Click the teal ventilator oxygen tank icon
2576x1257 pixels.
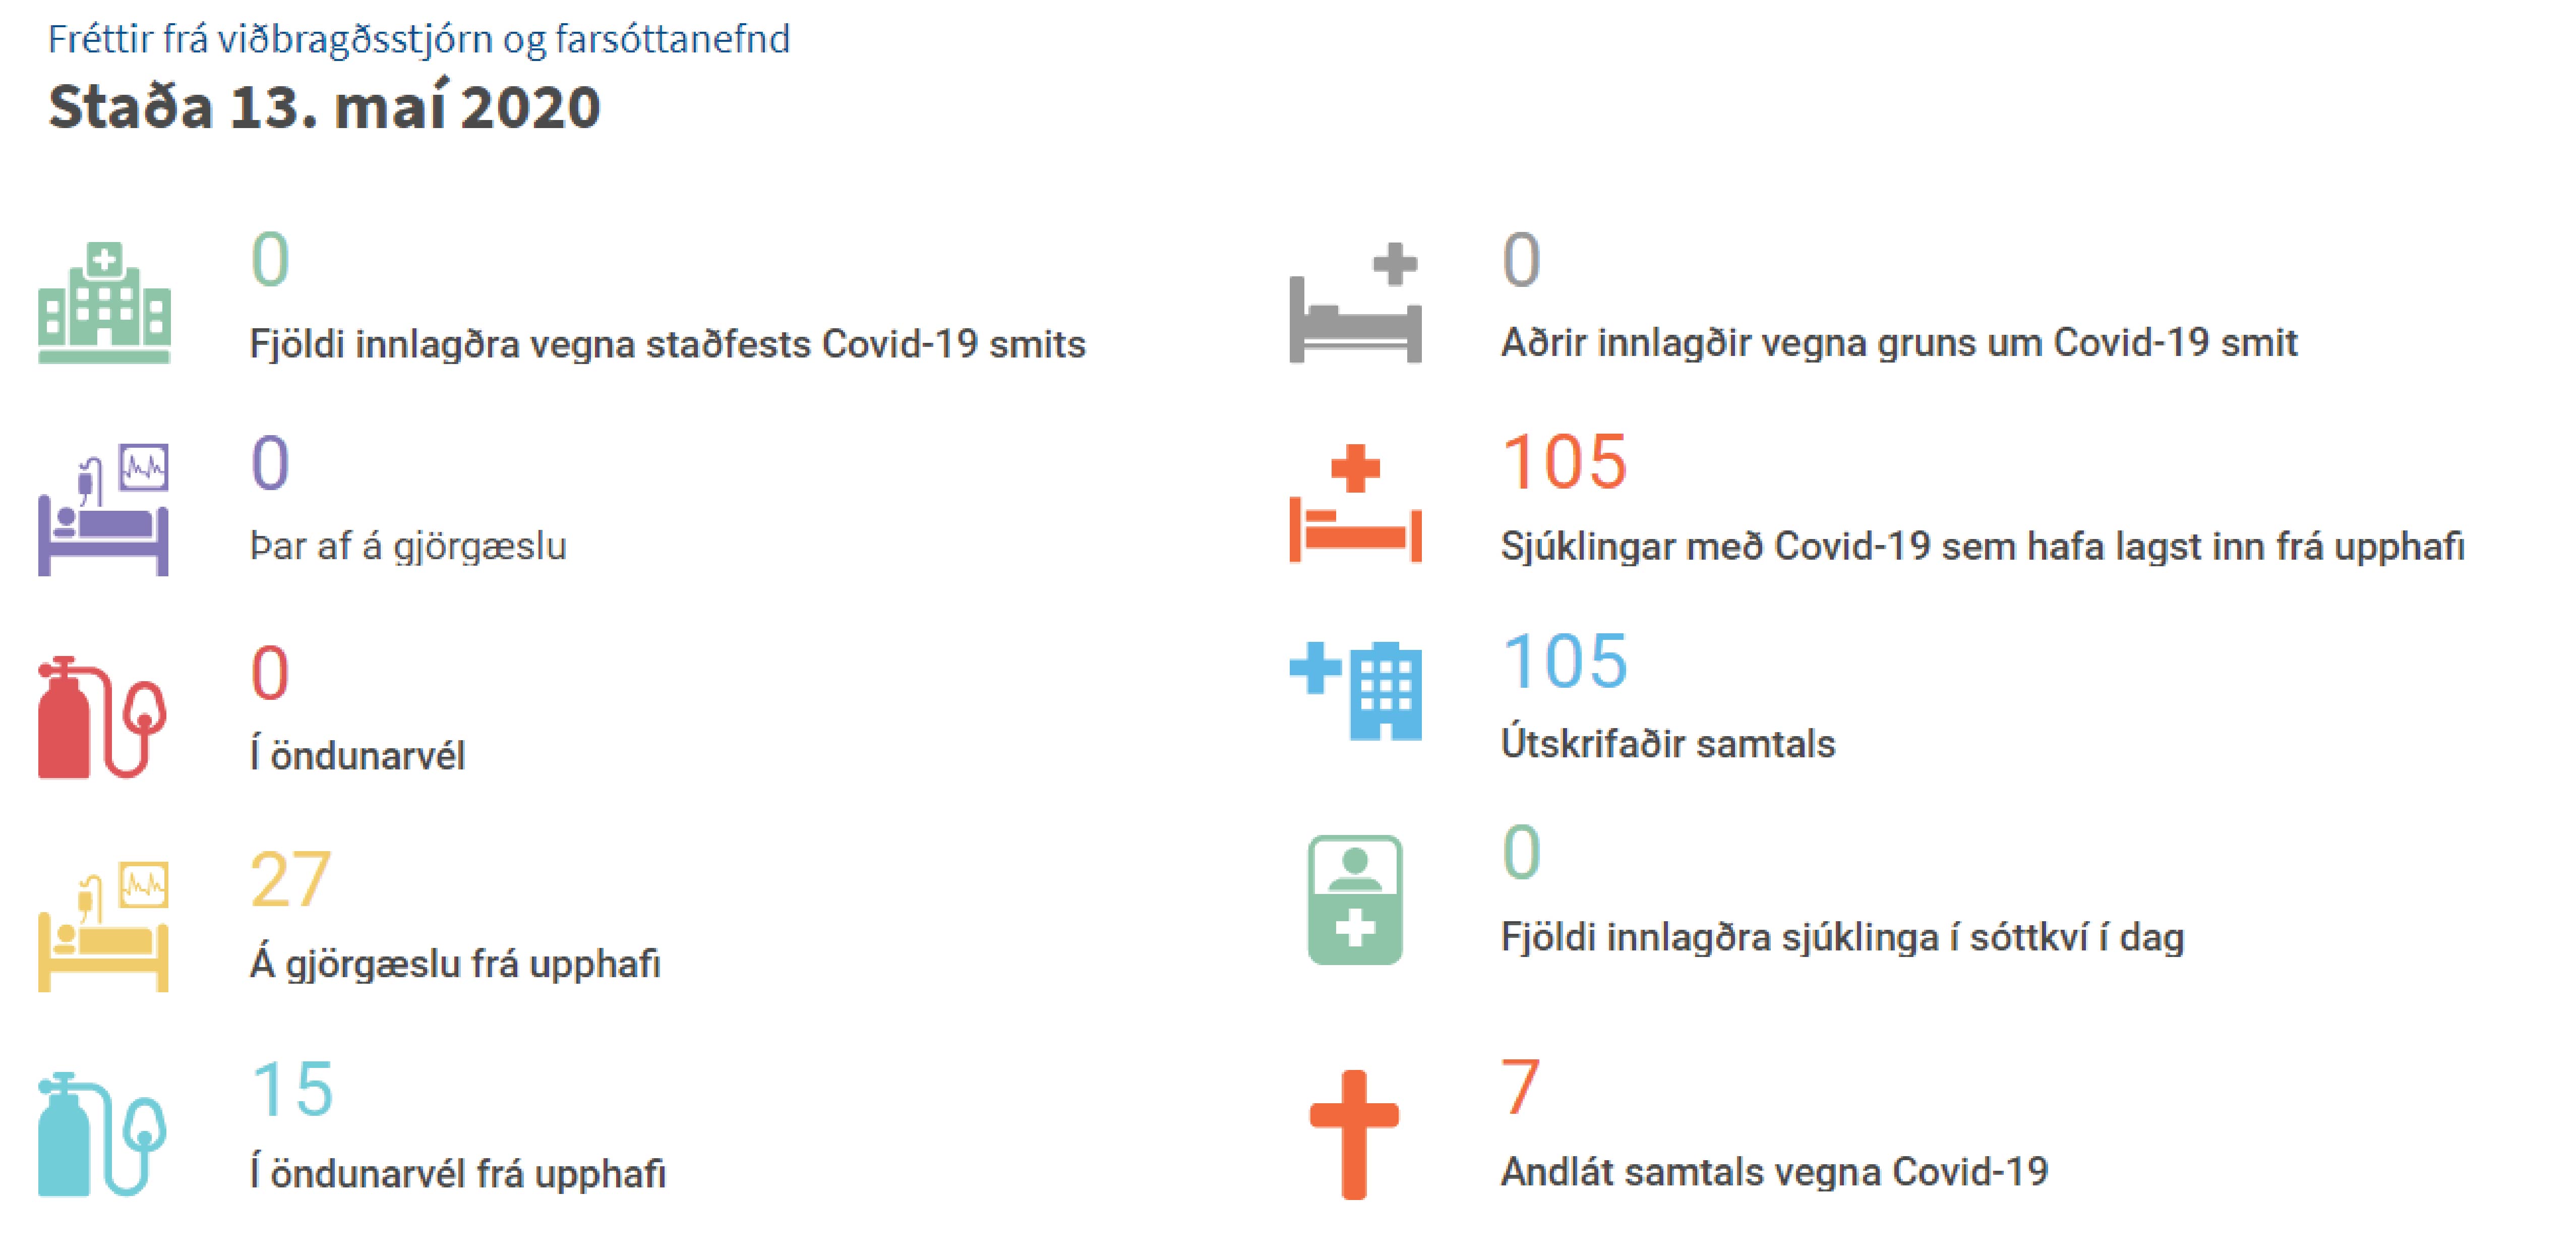(x=101, y=1134)
